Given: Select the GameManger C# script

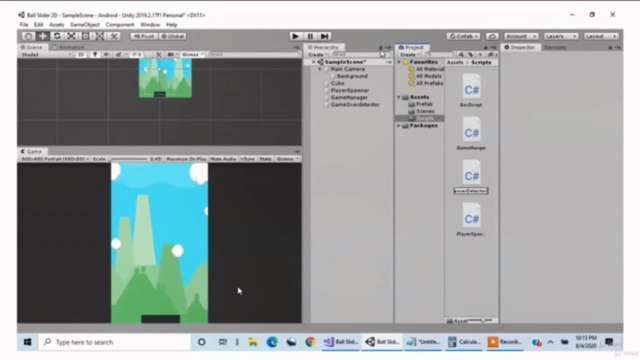Looking at the screenshot, I should (471, 134).
